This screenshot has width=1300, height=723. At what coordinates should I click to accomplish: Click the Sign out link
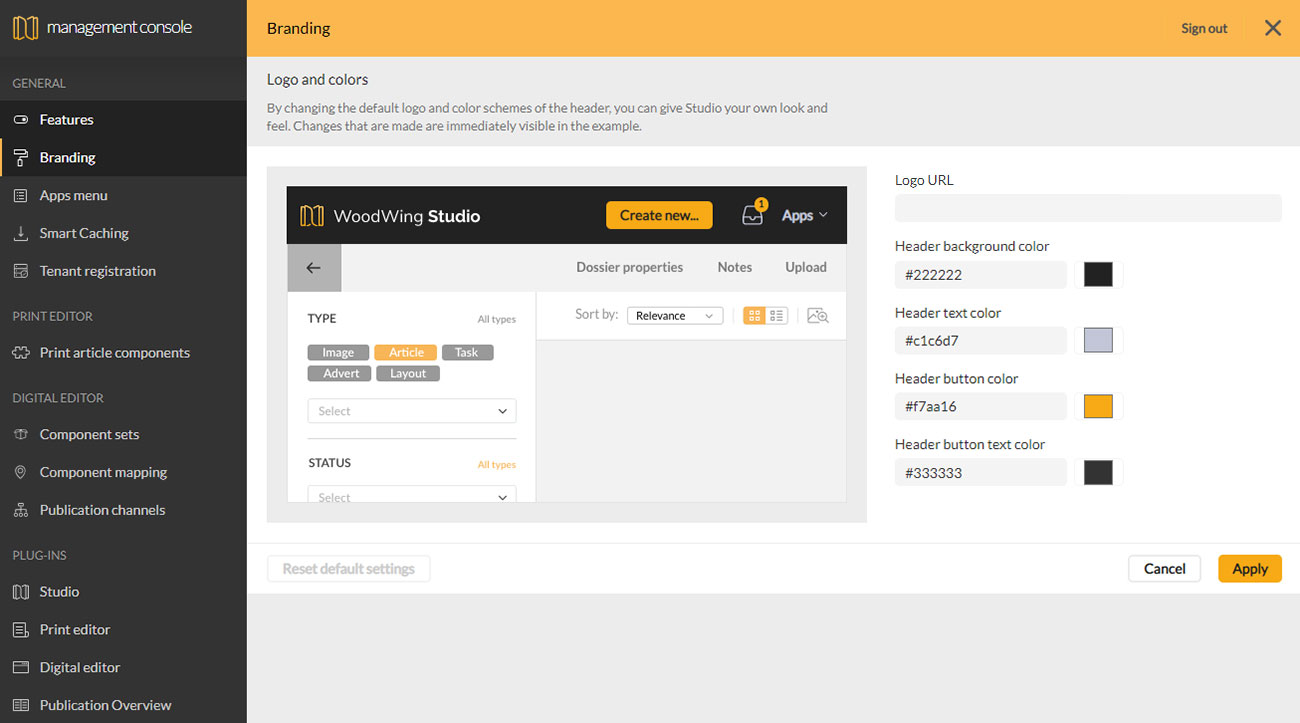pos(1204,29)
